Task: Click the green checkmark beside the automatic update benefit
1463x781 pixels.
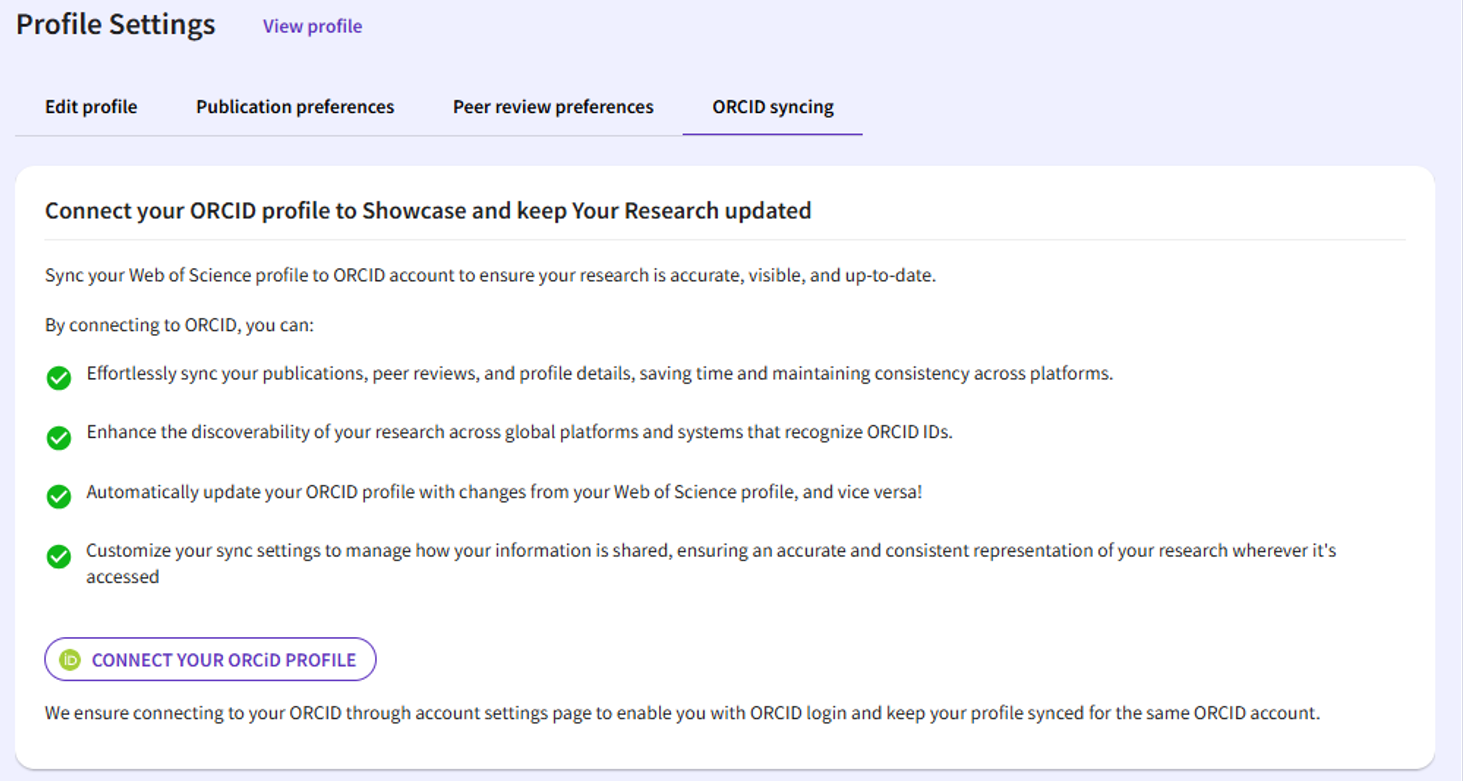Action: [x=58, y=497]
